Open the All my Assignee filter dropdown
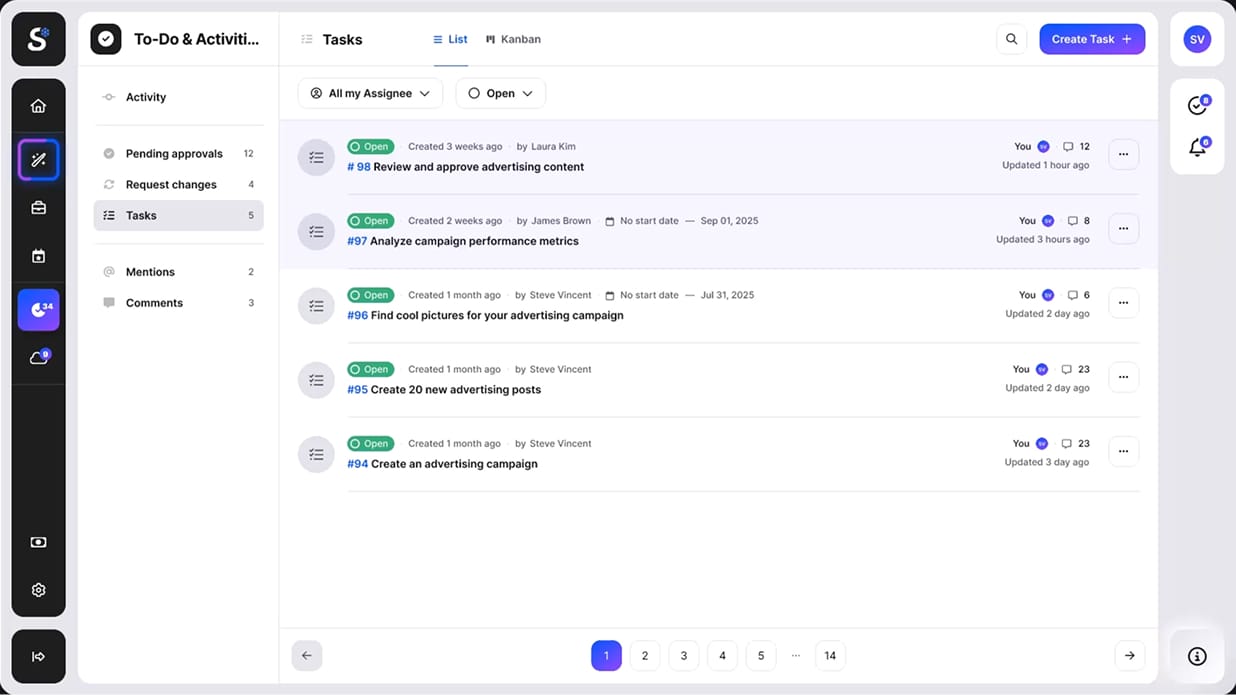 tap(370, 92)
